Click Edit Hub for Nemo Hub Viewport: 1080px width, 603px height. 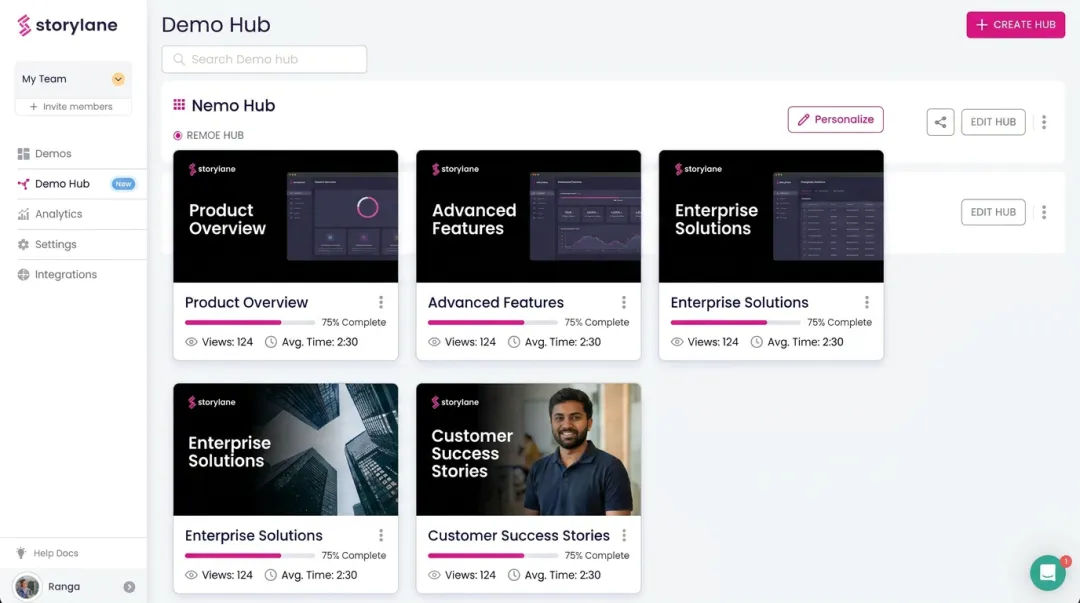(x=993, y=122)
